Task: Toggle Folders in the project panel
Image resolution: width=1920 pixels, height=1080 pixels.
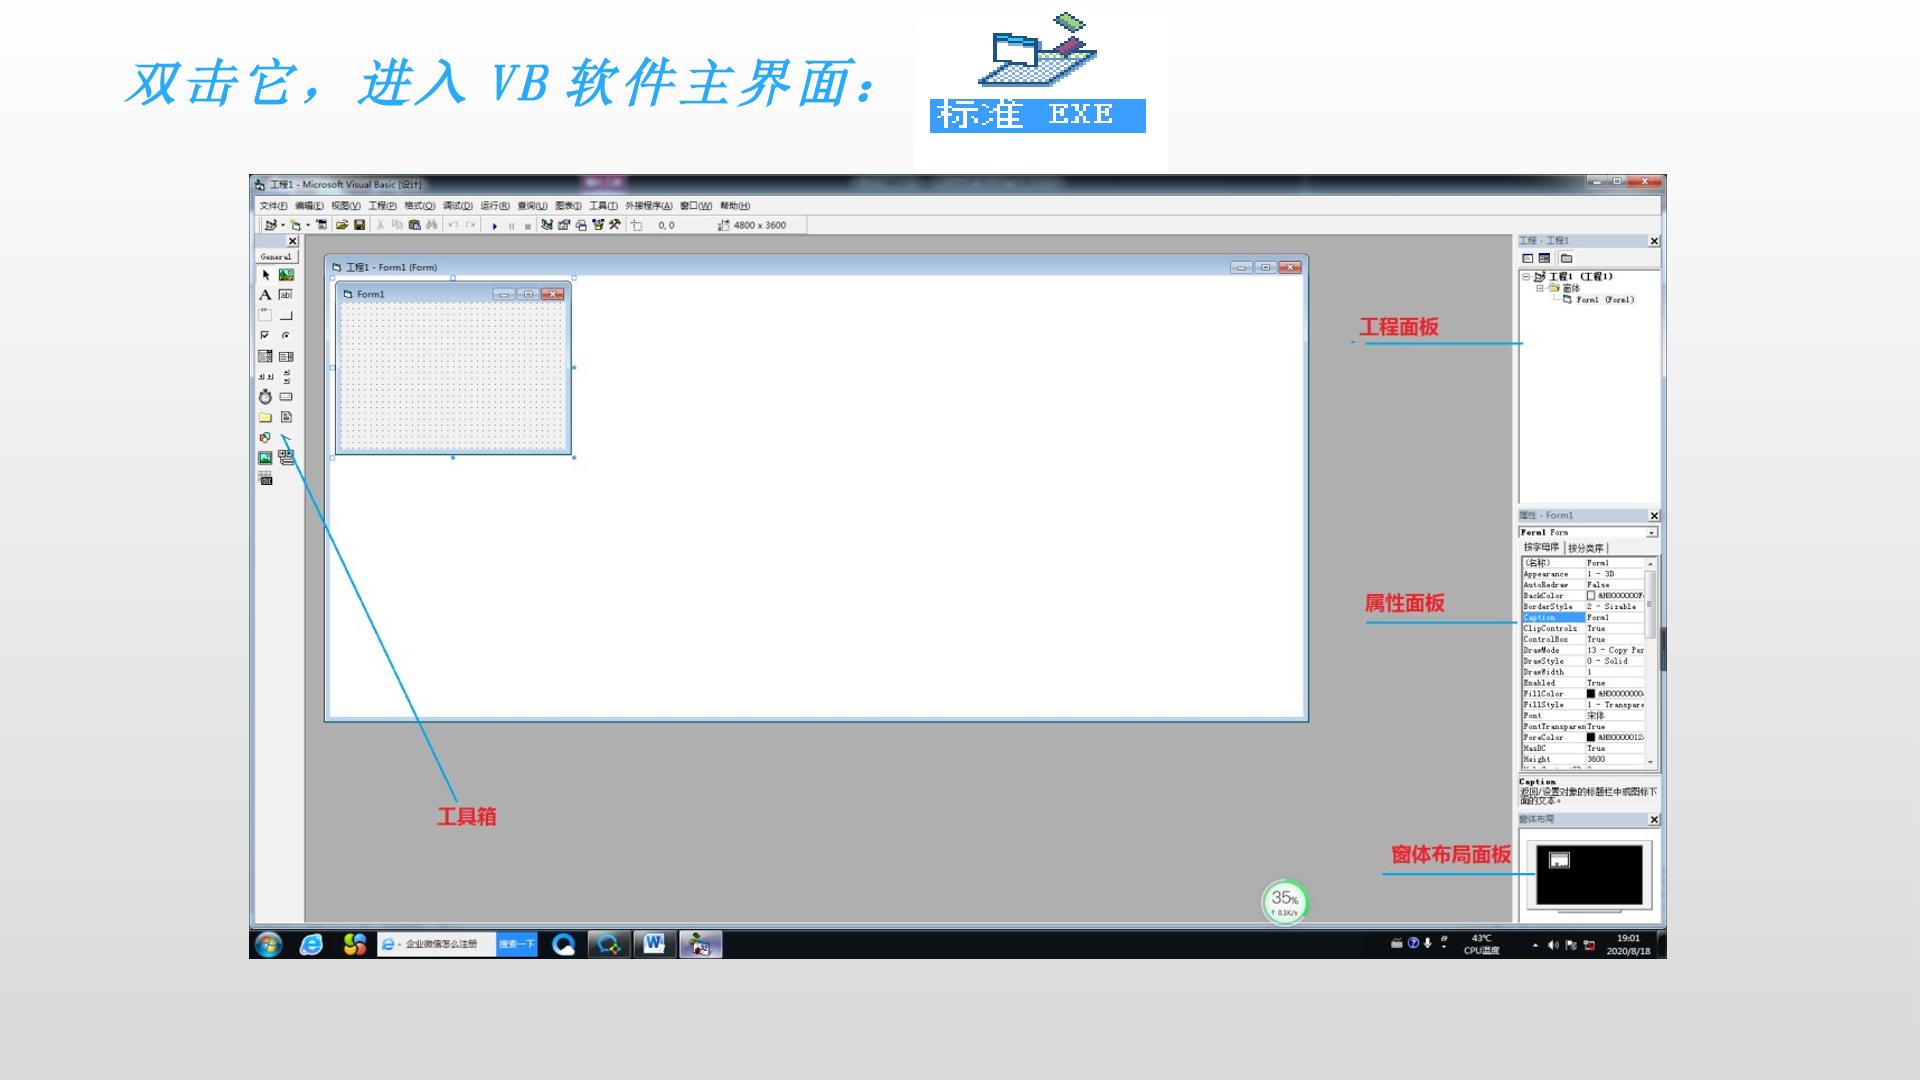Action: (1567, 258)
